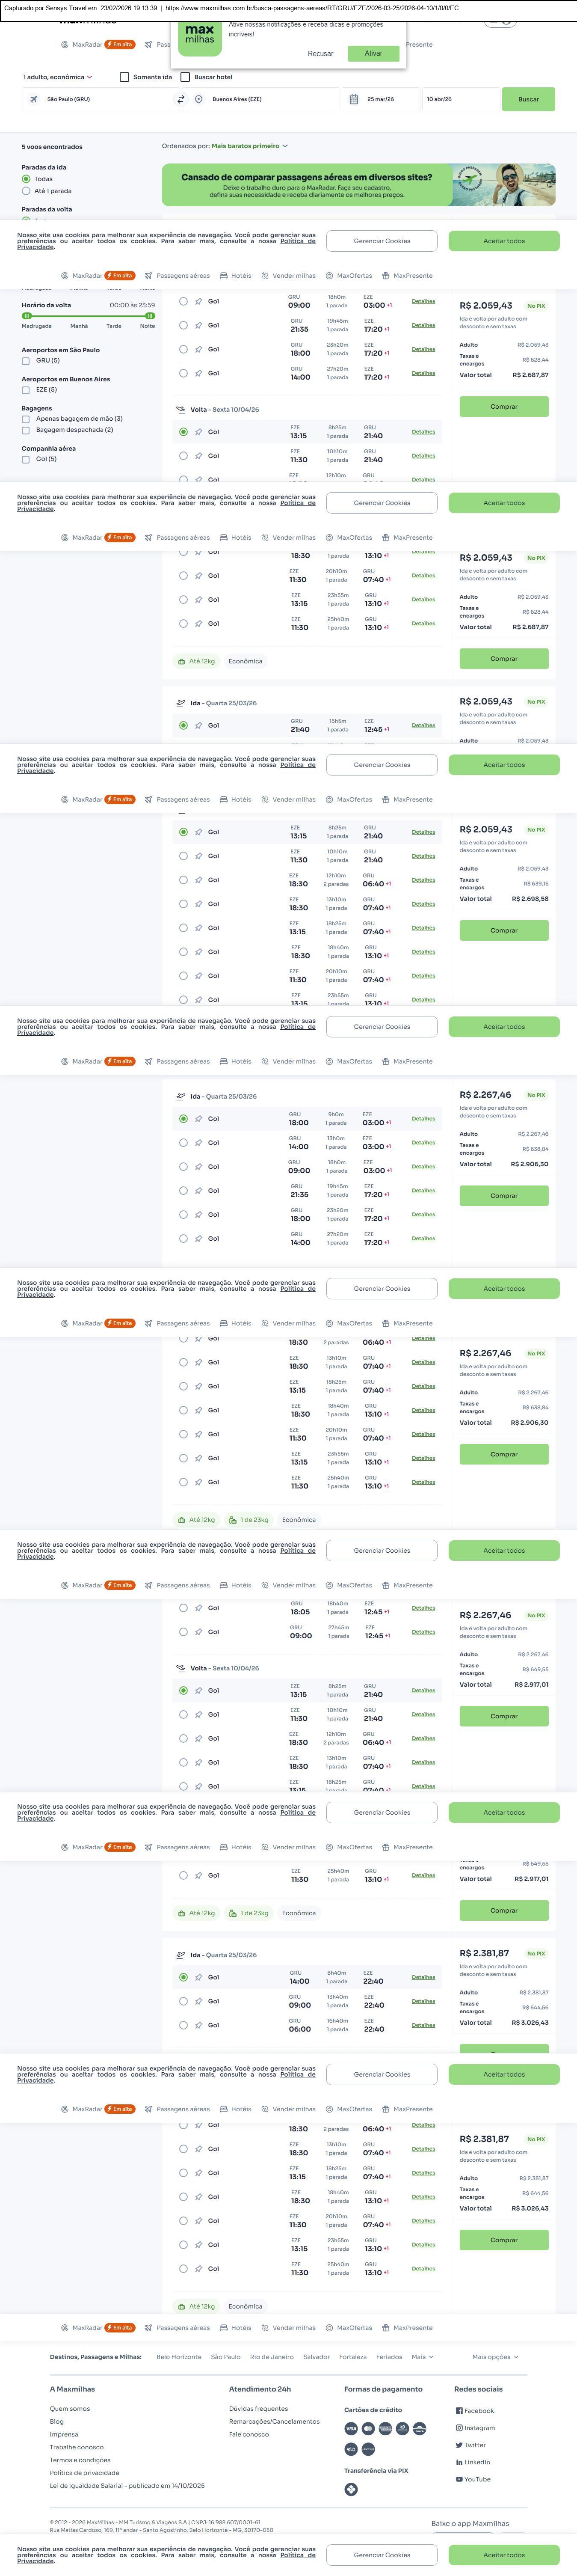Image resolution: width=577 pixels, height=2576 pixels.
Task: Click right handle of Horário da volta slider
Action: [x=150, y=316]
